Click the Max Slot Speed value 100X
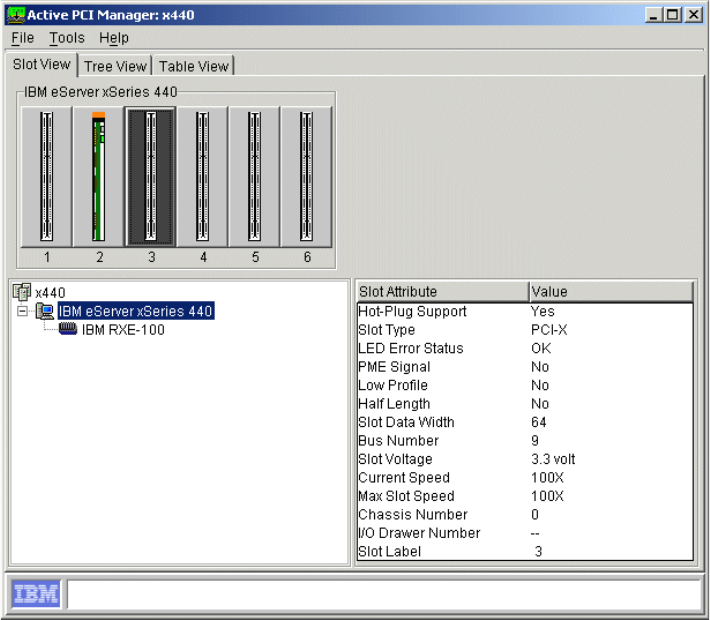 (x=547, y=496)
